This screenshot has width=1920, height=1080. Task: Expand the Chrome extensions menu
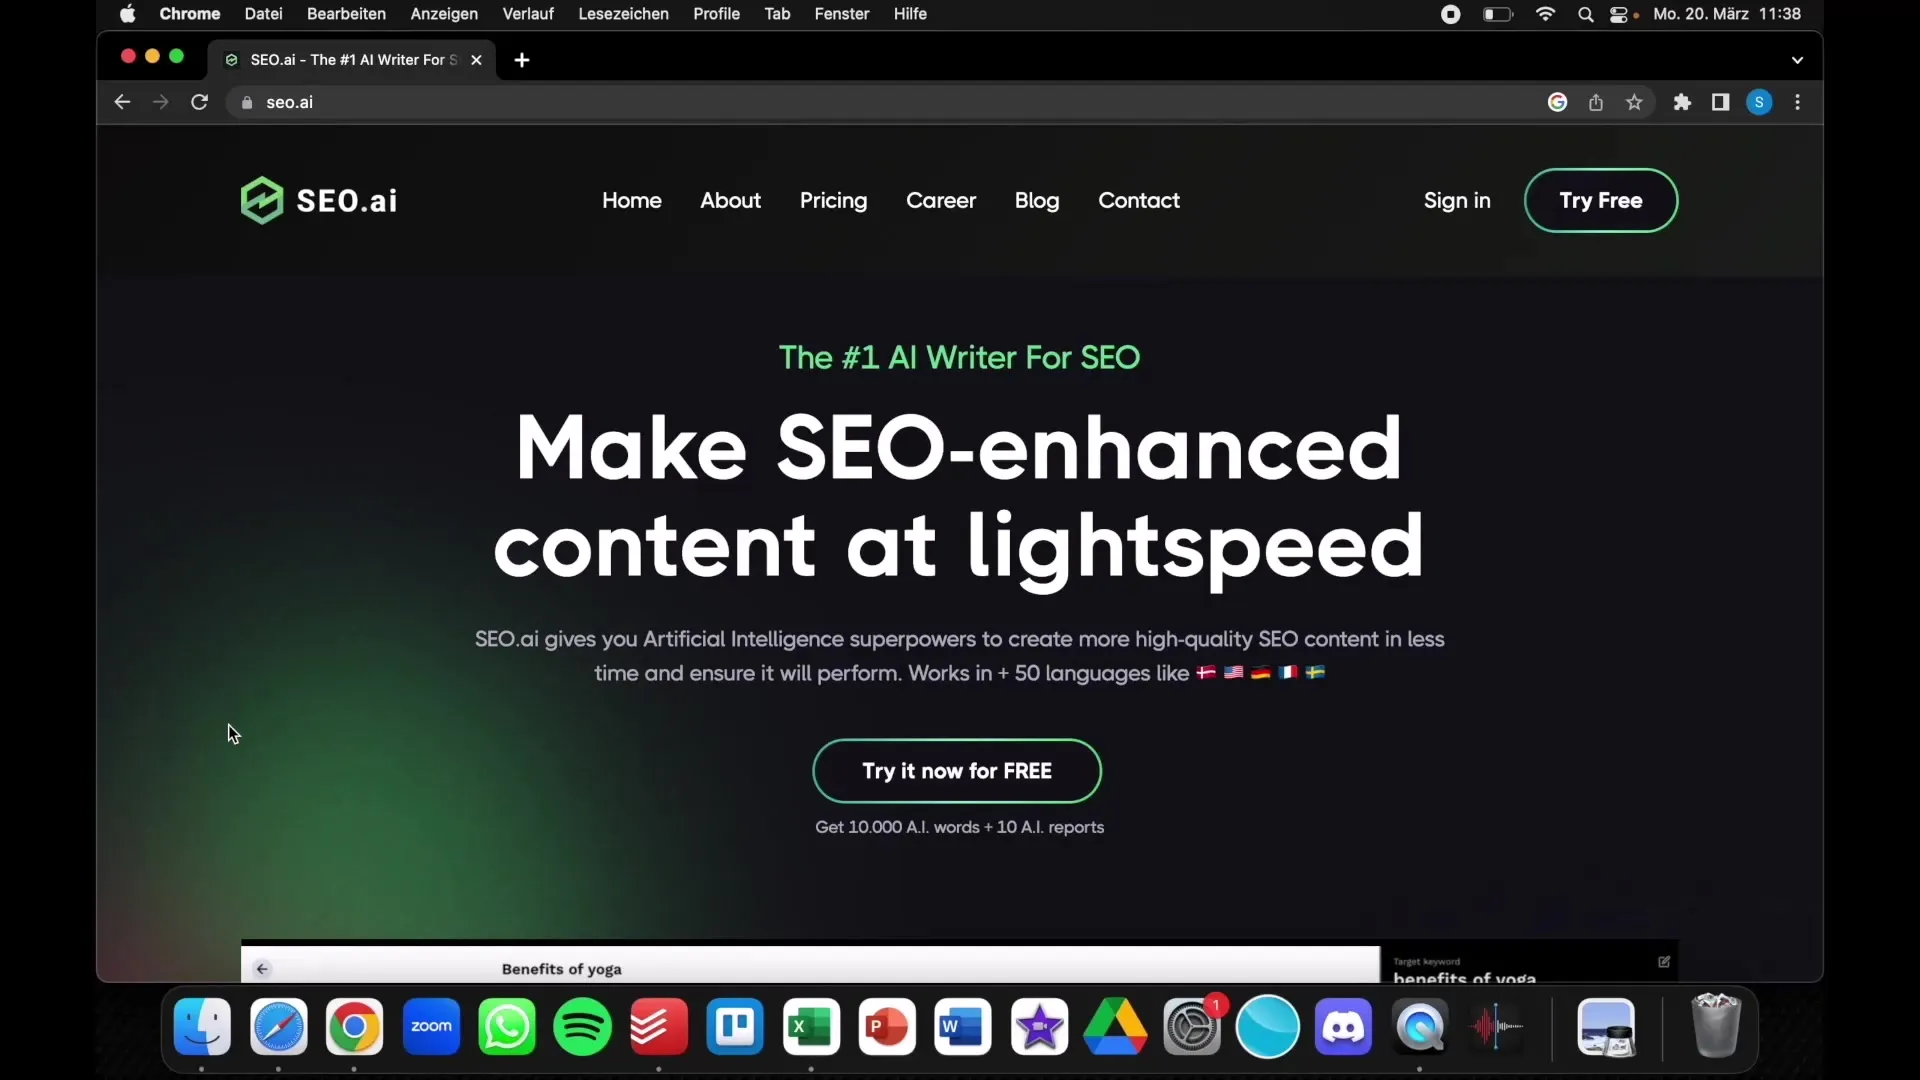(1683, 102)
